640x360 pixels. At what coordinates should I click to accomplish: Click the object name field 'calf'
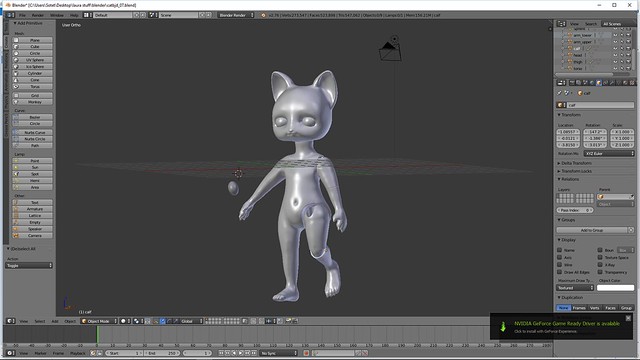click(x=601, y=105)
